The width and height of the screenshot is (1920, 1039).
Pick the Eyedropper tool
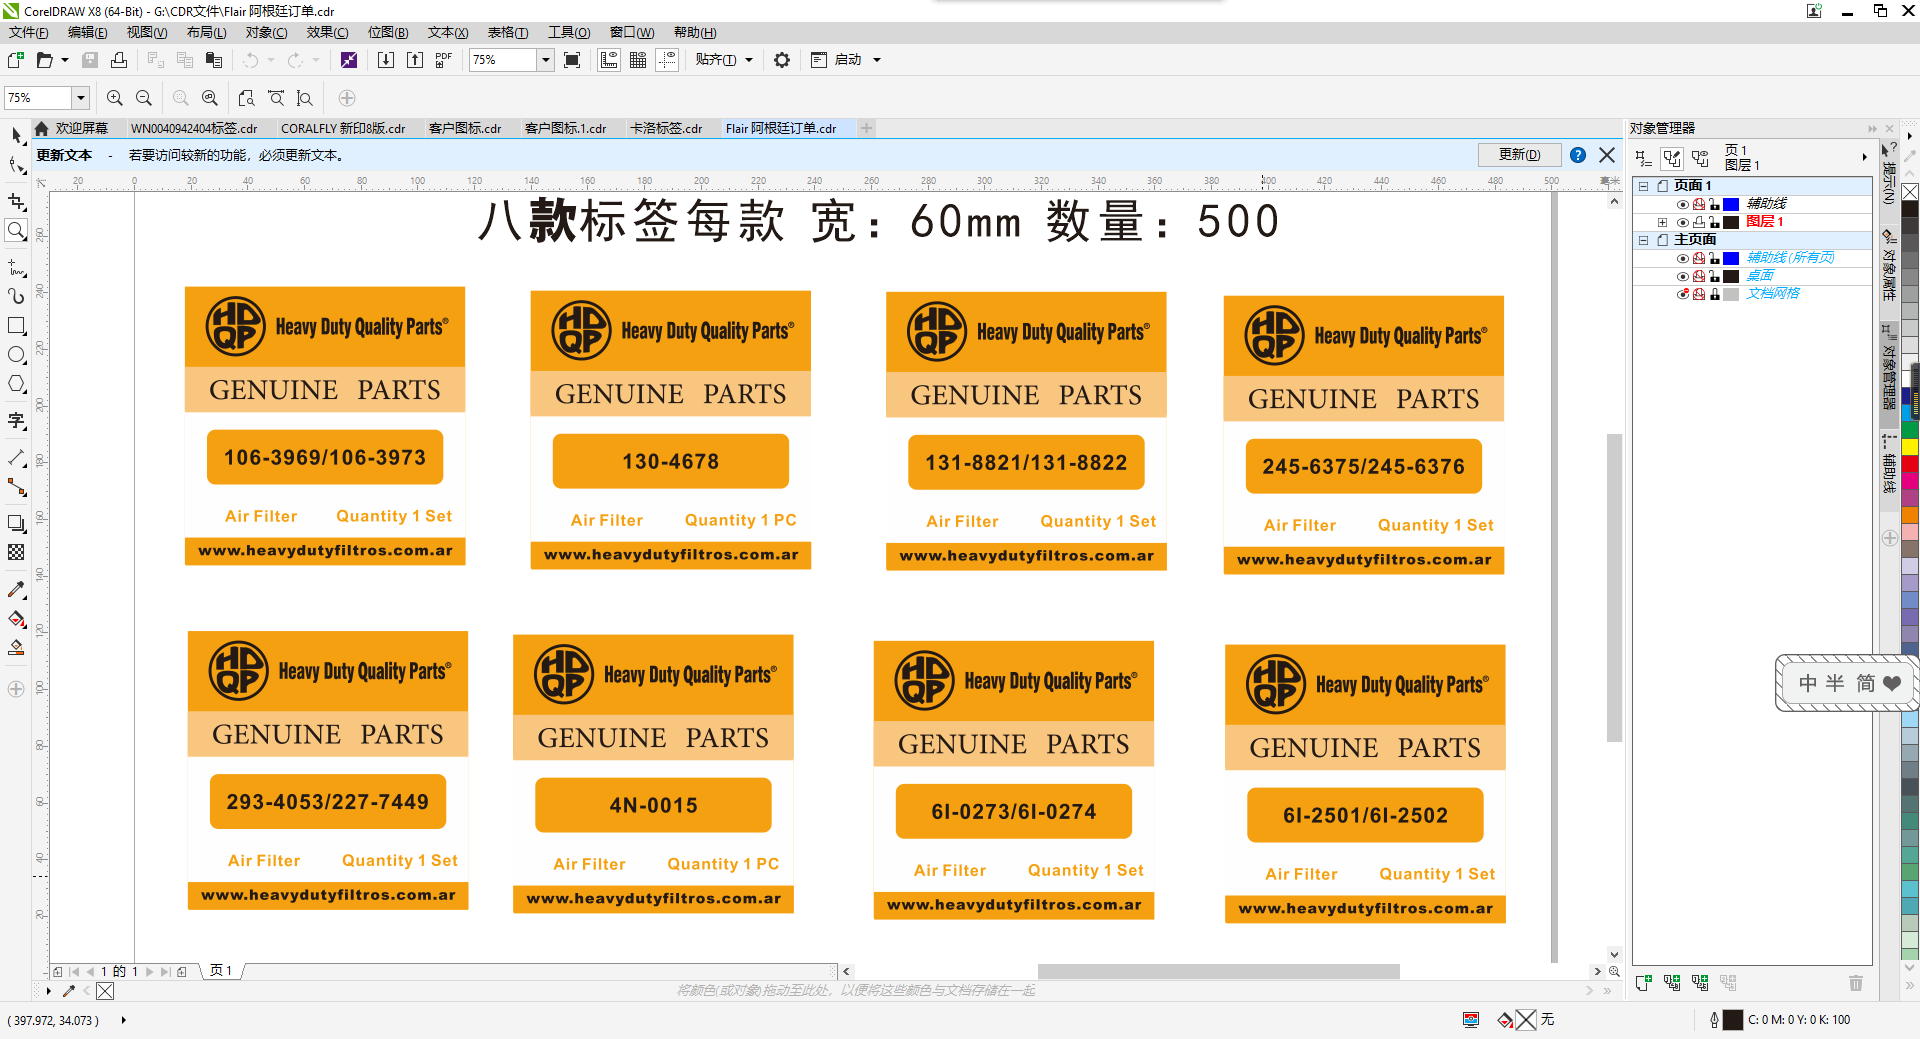coord(16,590)
